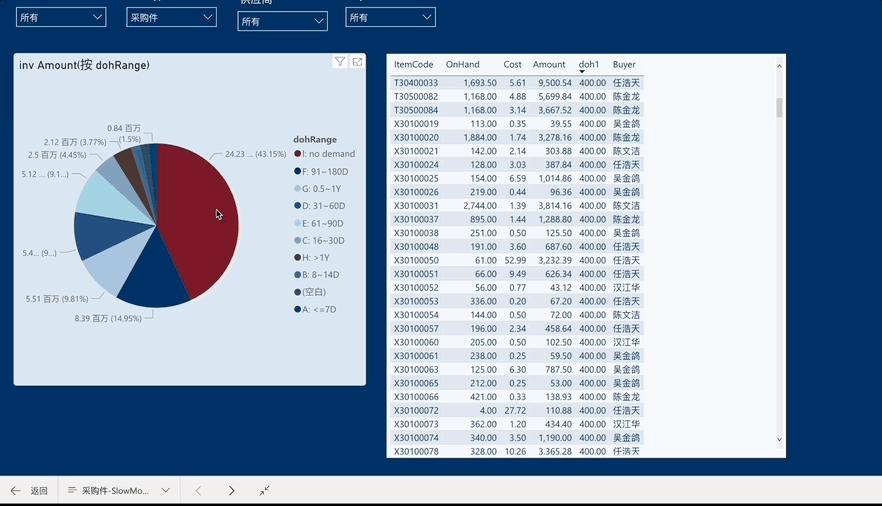
Task: Go back using the 返回 arrow
Action: point(15,491)
